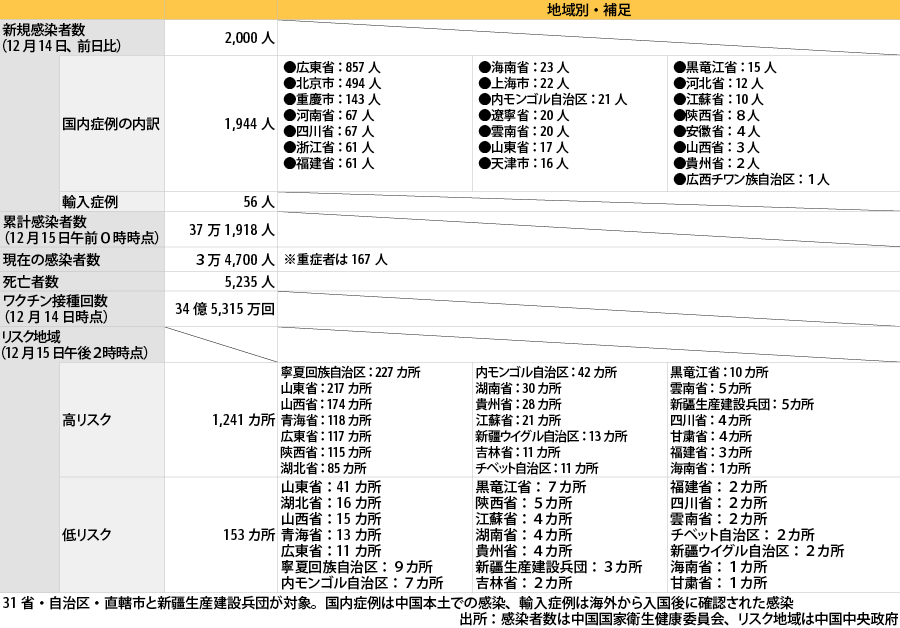This screenshot has height=628, width=900.
Task: Select the '累計感染者数' row label
Action: [x=45, y=222]
